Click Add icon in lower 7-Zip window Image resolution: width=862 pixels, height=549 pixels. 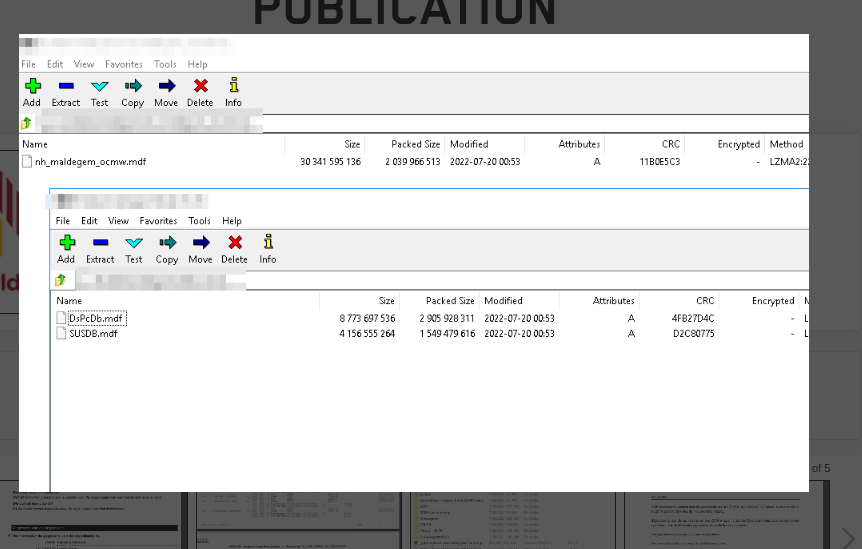(x=67, y=242)
